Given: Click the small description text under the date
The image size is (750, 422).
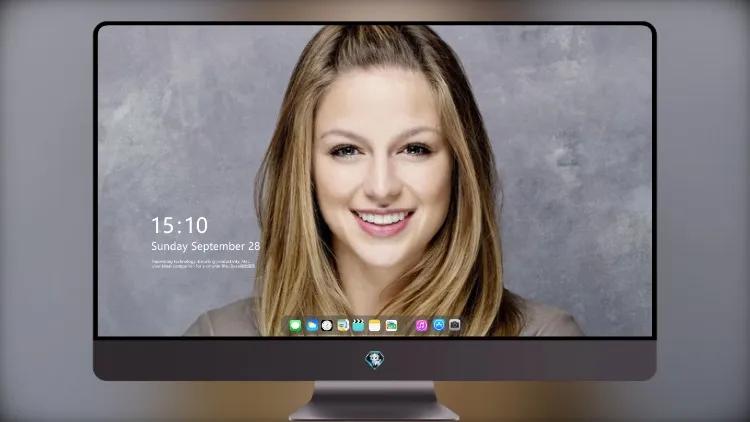Looking at the screenshot, I should pos(202,264).
